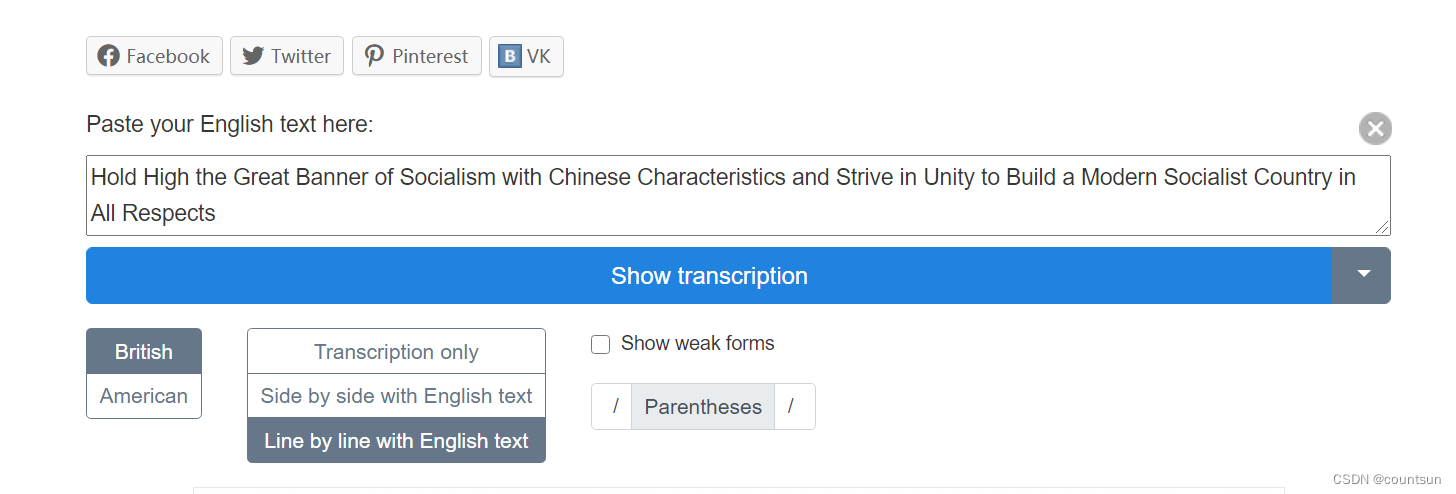Click the VK share icon
1456x494 pixels.
[x=510, y=57]
